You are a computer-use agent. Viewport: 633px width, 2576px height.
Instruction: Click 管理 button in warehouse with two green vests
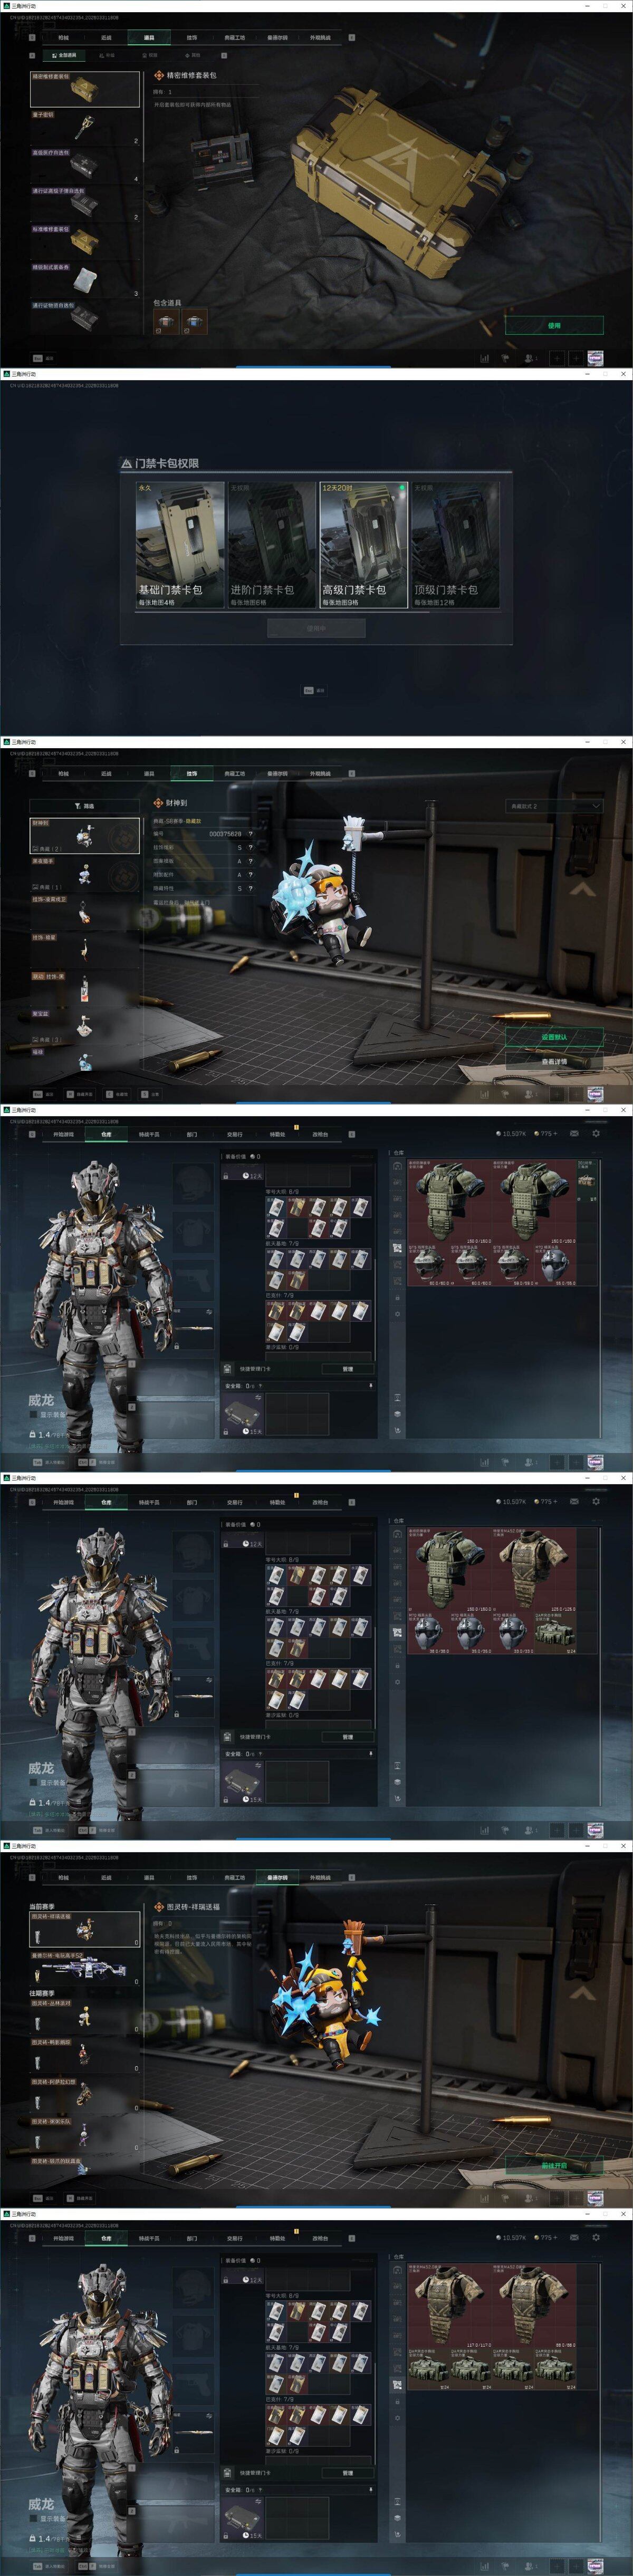tap(348, 1369)
